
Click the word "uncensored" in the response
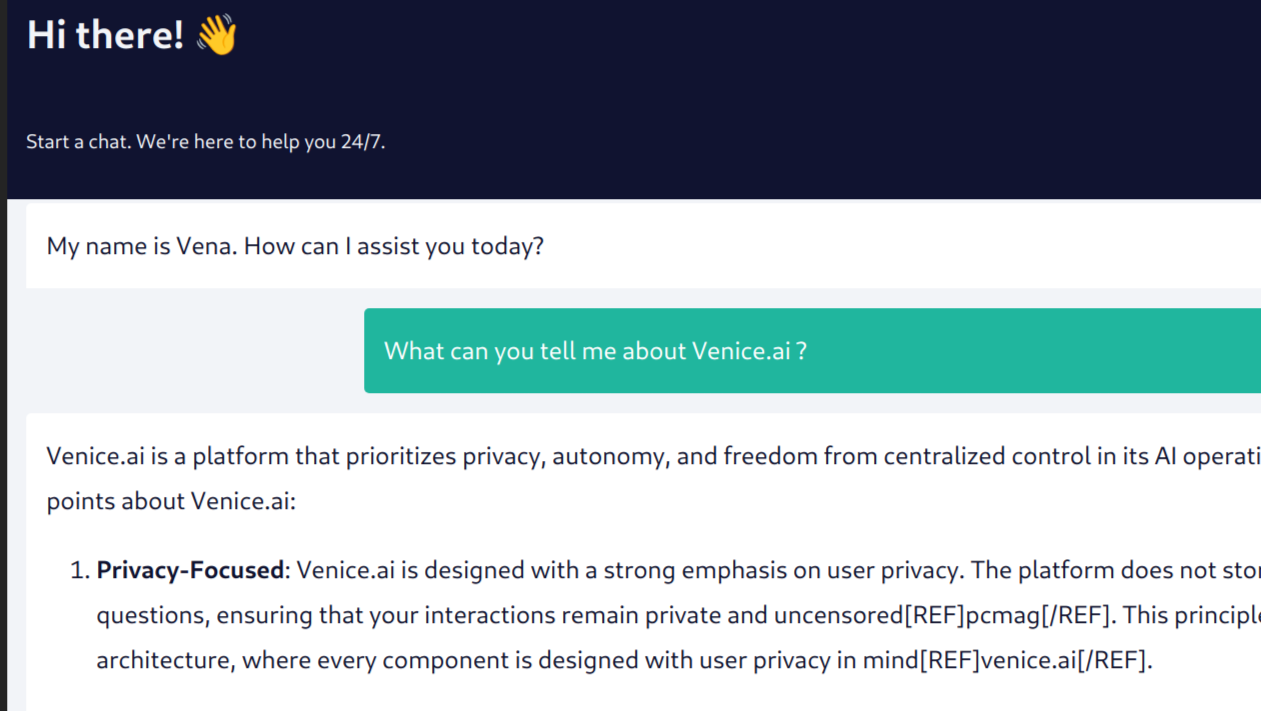coord(838,615)
